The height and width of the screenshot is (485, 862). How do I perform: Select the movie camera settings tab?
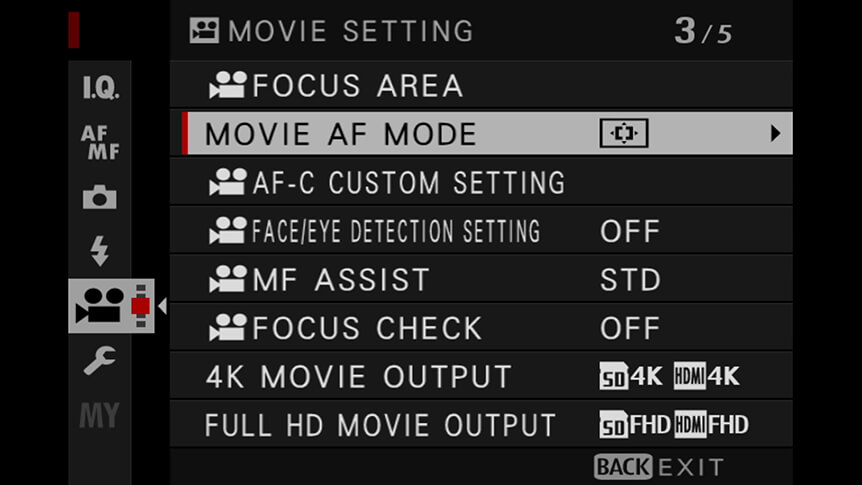pyautogui.click(x=111, y=305)
